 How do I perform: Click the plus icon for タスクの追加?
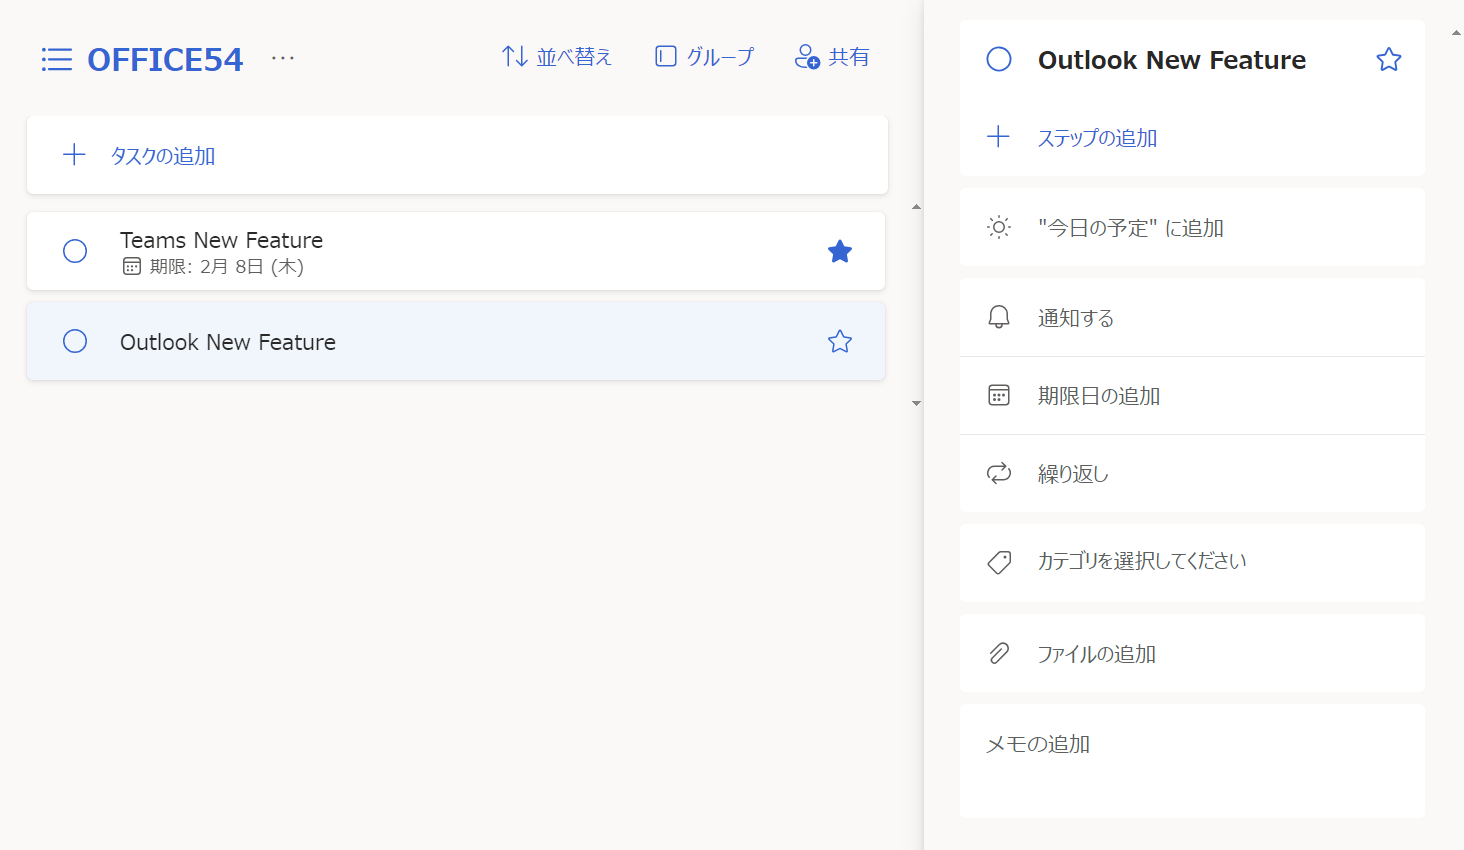coord(74,155)
